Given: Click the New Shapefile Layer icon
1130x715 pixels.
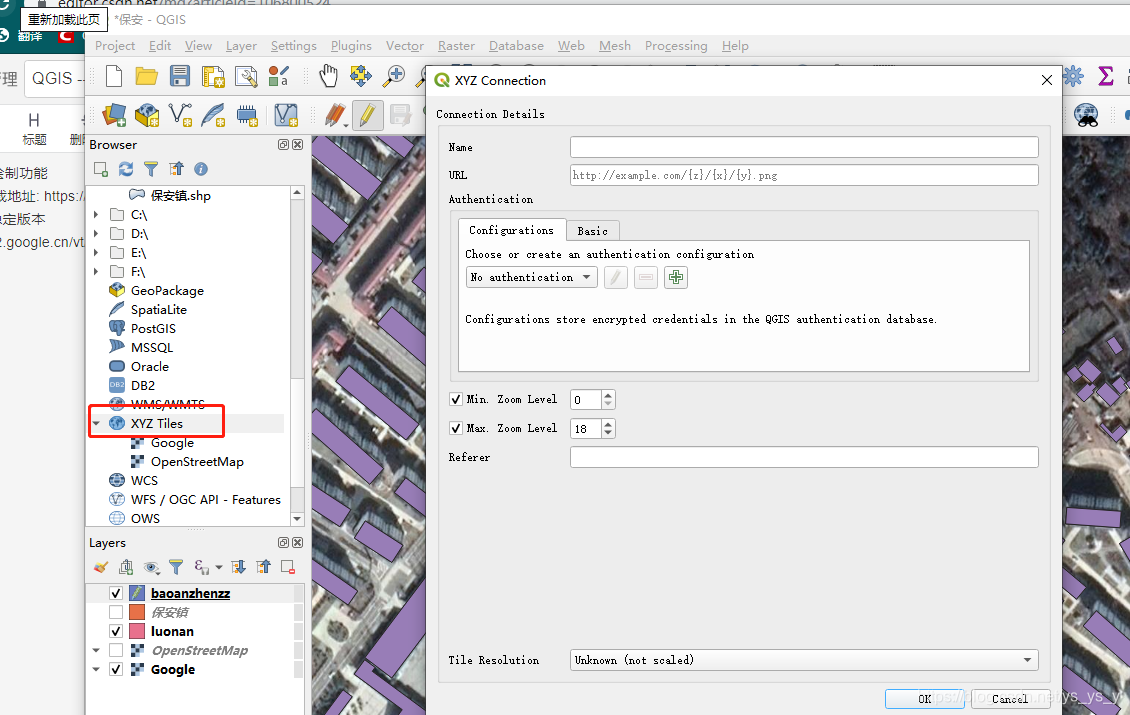Looking at the screenshot, I should click(180, 115).
